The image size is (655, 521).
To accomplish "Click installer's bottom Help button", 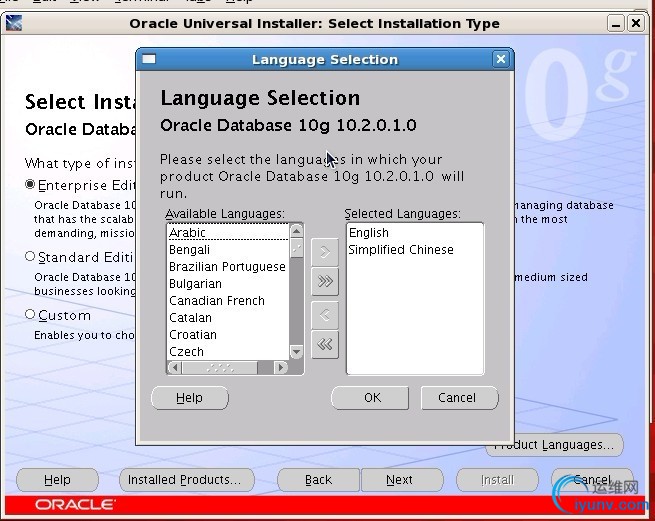I will click(x=57, y=480).
